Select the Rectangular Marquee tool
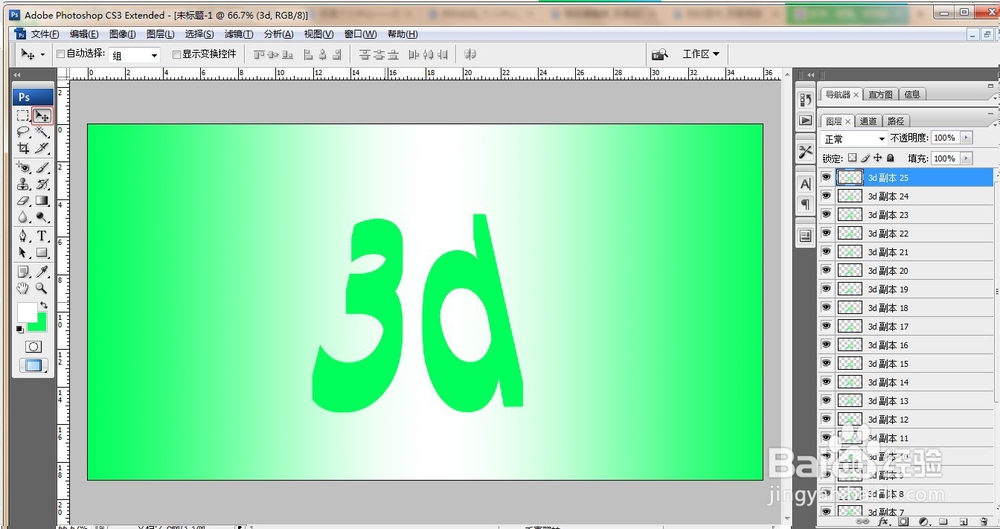This screenshot has width=1000, height=529. (23, 115)
